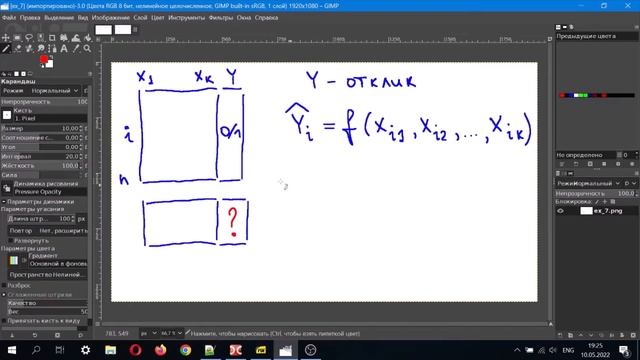Adjust the Непрозрачность slider in tool options
This screenshot has width=640, height=360.
pos(44,101)
